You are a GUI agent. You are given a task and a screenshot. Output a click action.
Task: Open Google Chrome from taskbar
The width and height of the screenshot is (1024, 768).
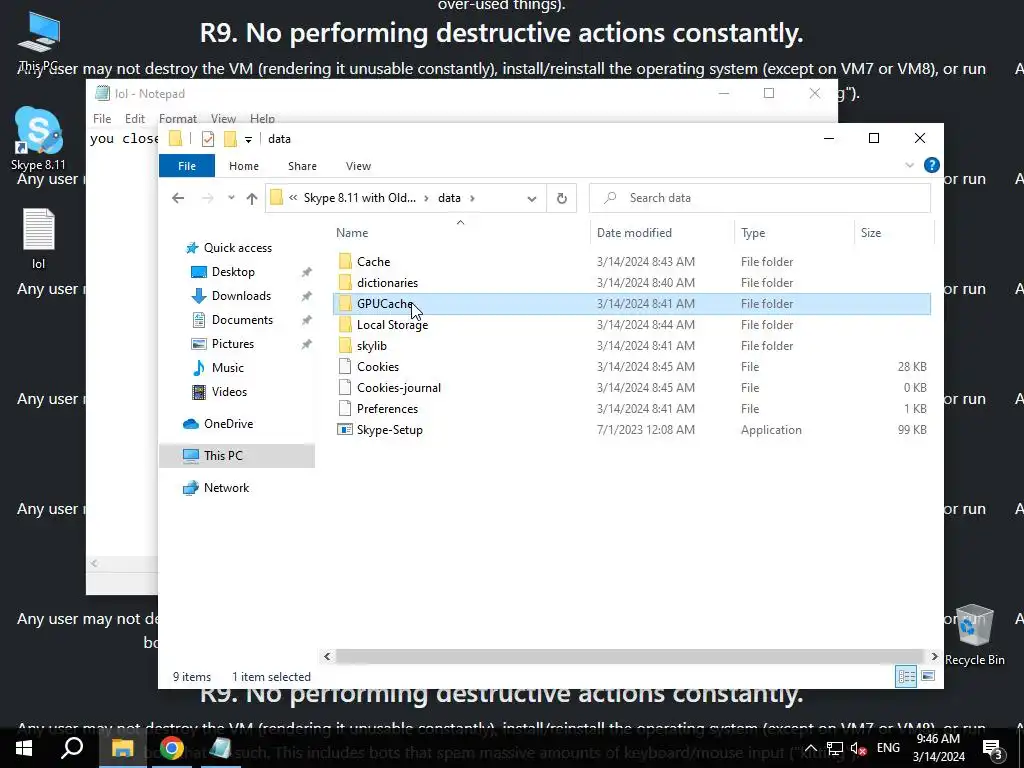[x=171, y=748]
